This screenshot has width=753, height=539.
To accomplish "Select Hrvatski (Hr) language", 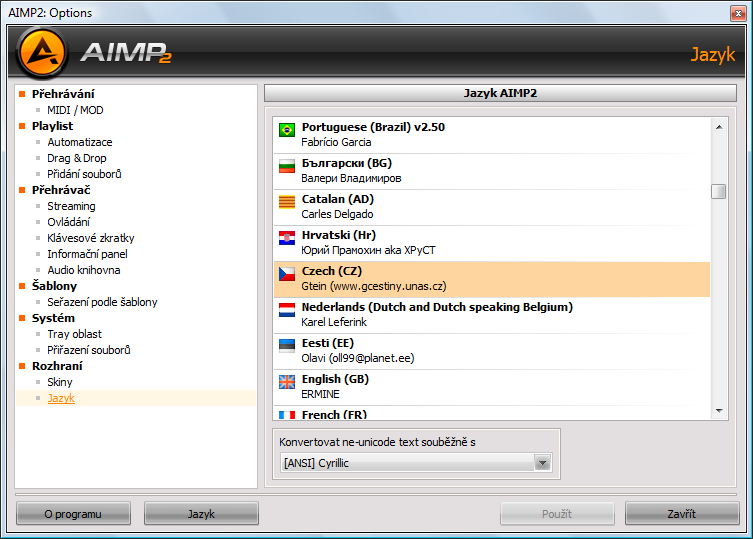I will click(x=492, y=243).
